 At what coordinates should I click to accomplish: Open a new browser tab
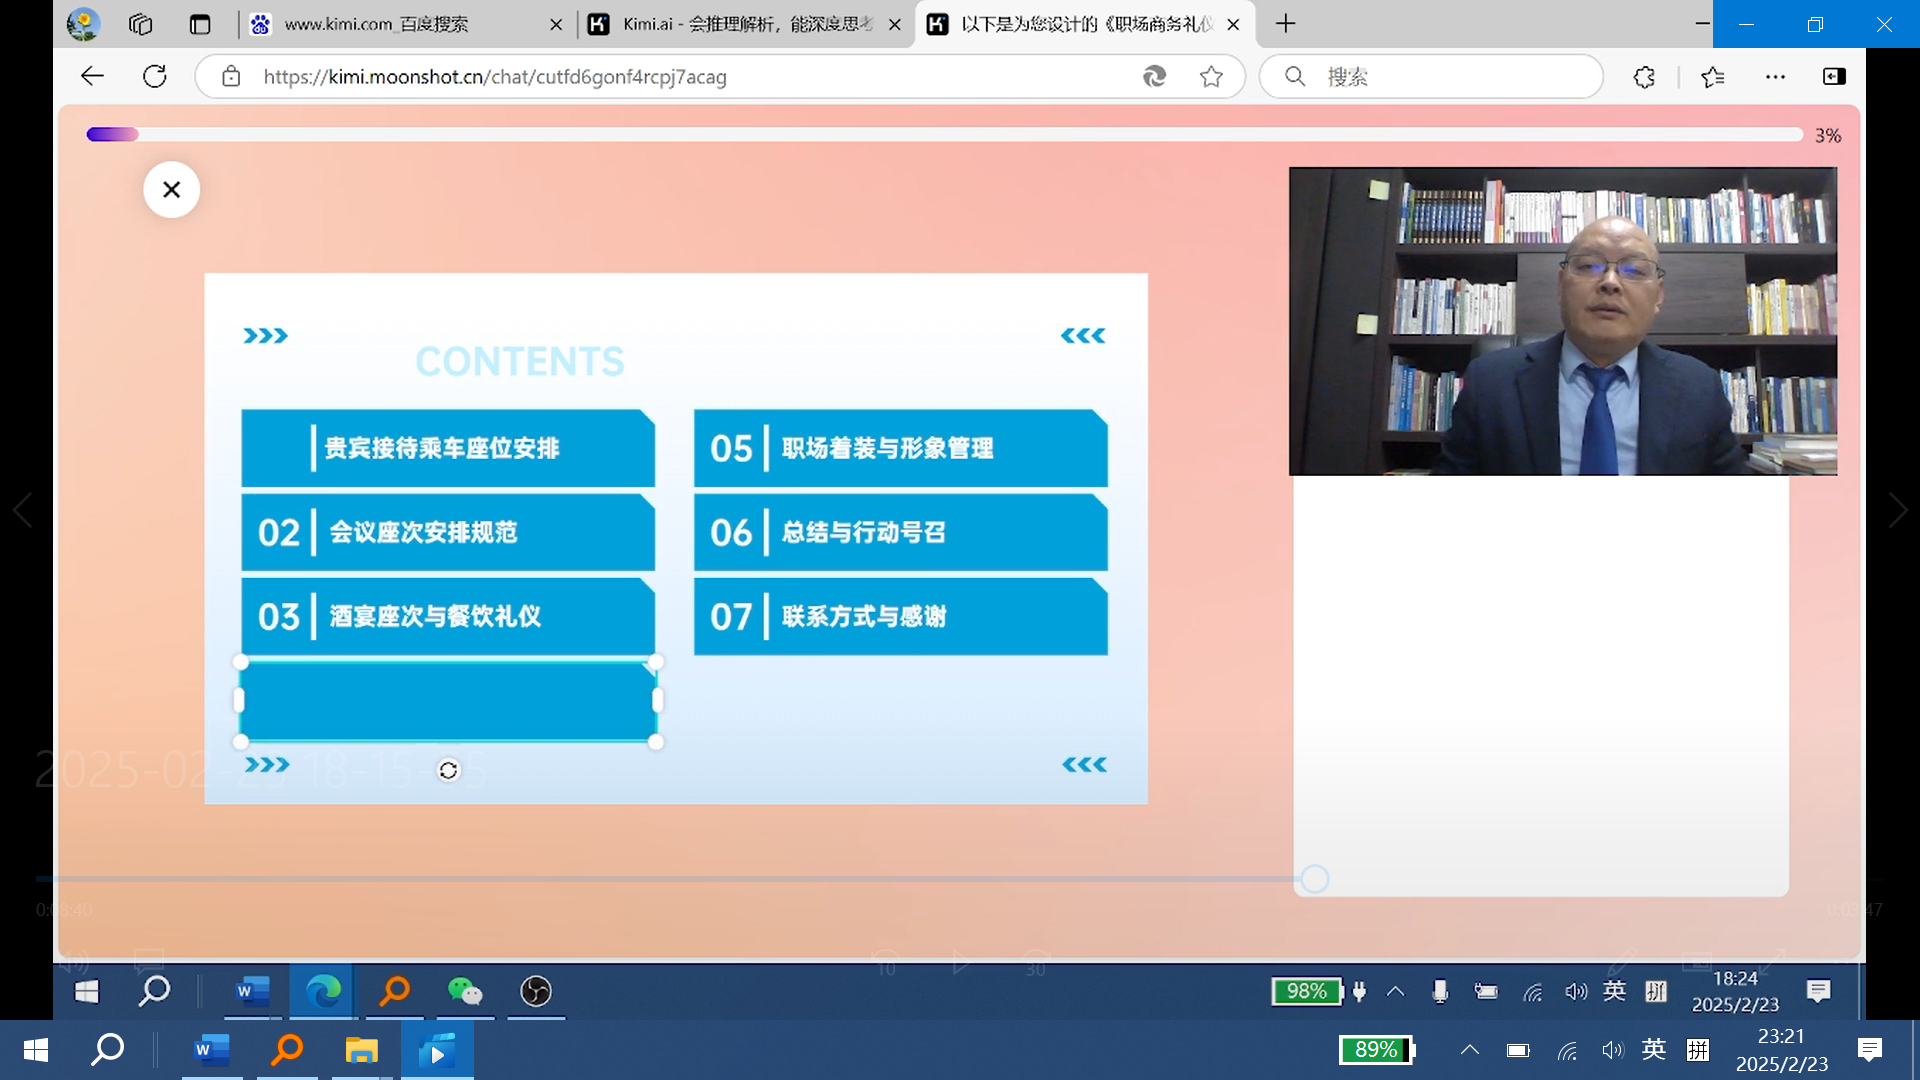1286,23
